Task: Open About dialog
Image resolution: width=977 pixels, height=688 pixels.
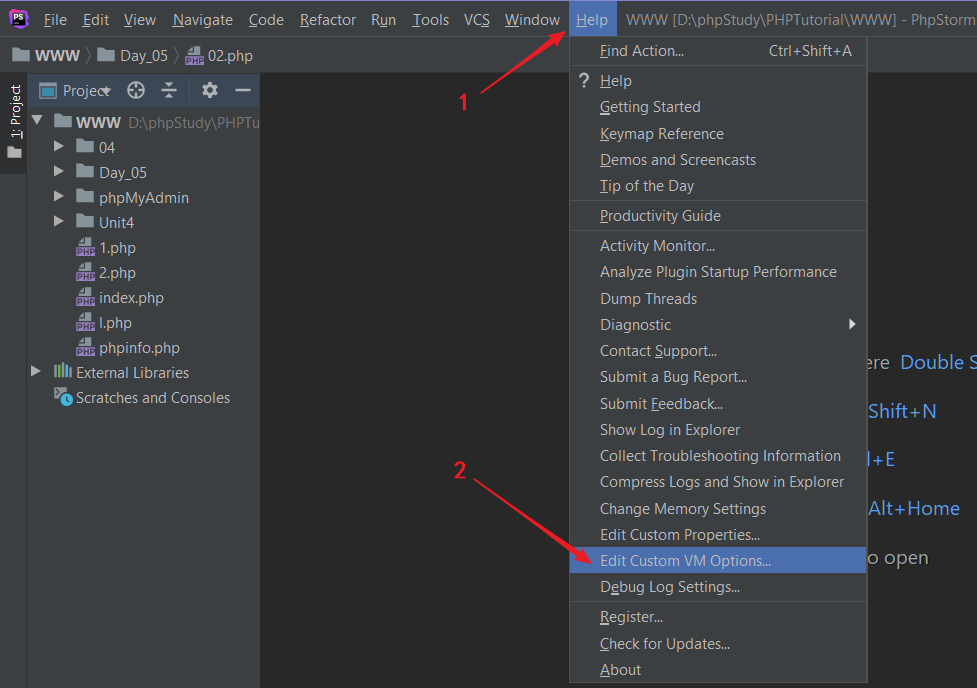Action: point(718,670)
